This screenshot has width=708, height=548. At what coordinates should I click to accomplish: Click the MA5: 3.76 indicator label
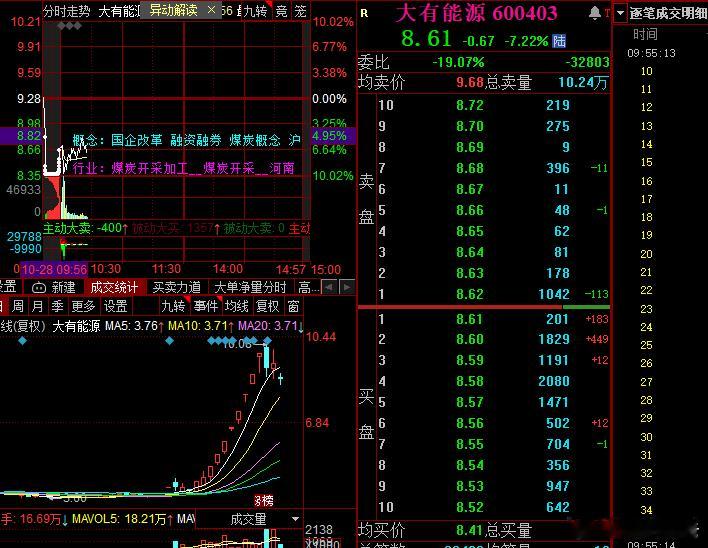pyautogui.click(x=134, y=325)
